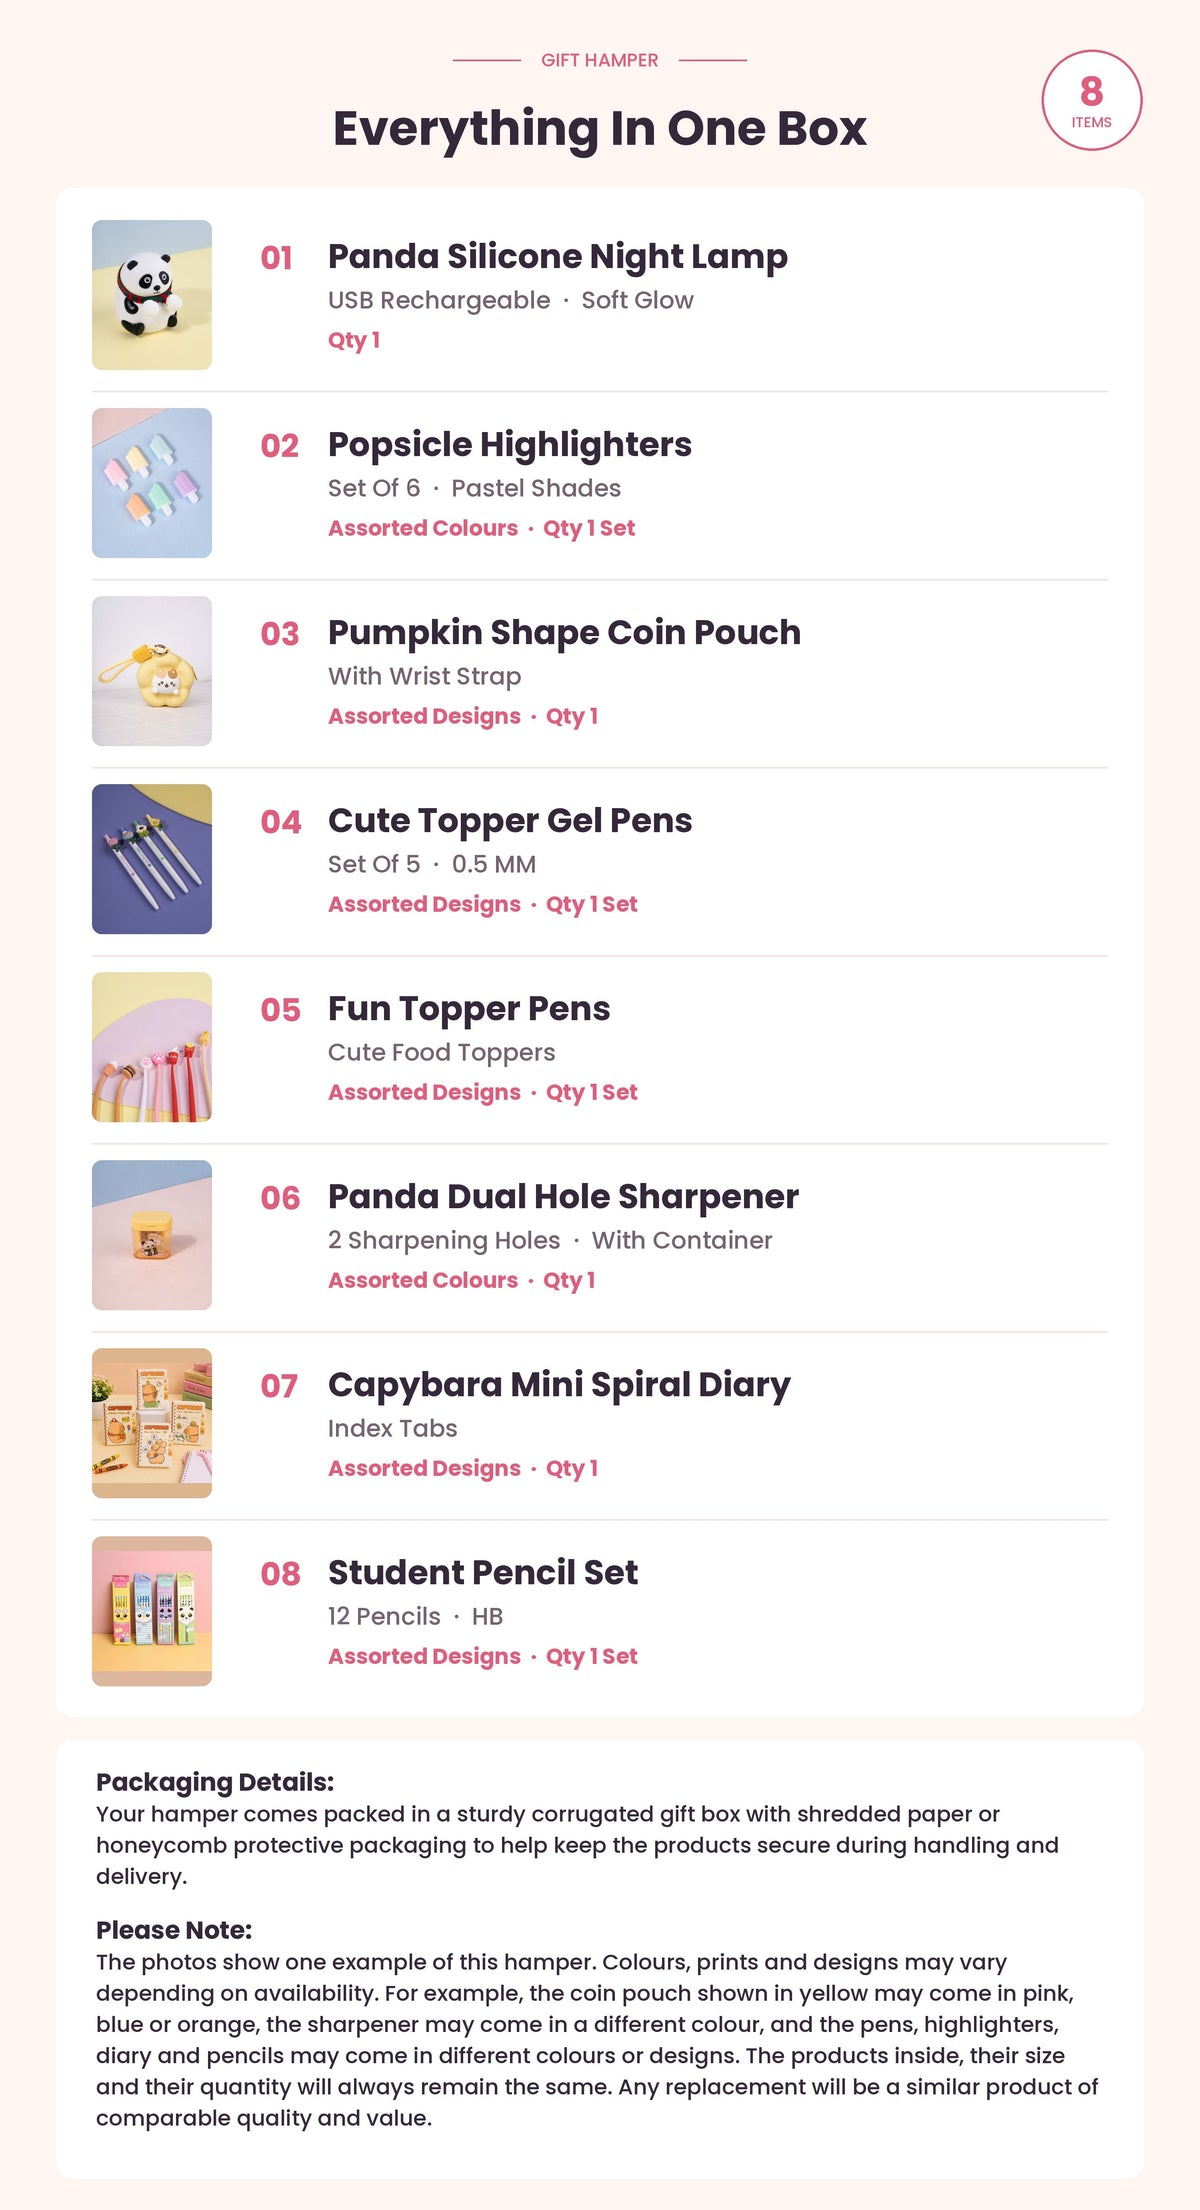Click the Panda Dual Hole Sharpener picture
Screen dimensions: 1200x2210
(x=152, y=1235)
